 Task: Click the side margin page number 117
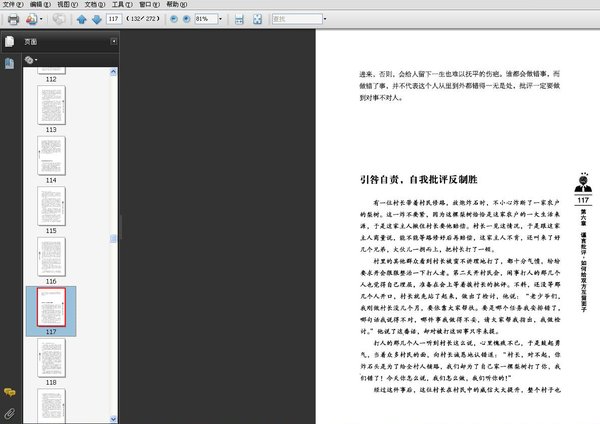click(x=583, y=200)
